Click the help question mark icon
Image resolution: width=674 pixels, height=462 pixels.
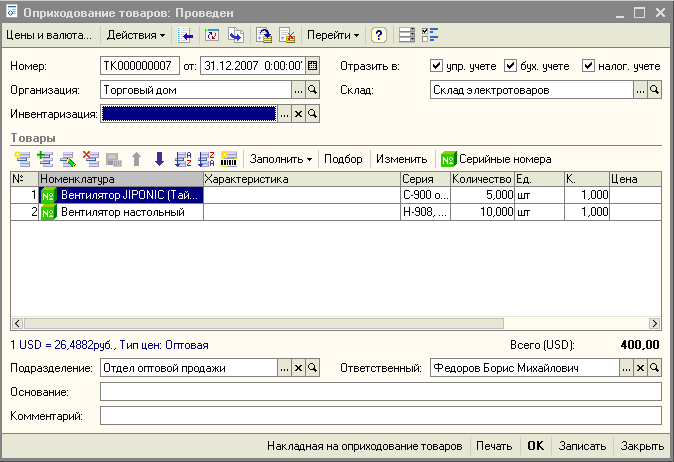point(379,35)
